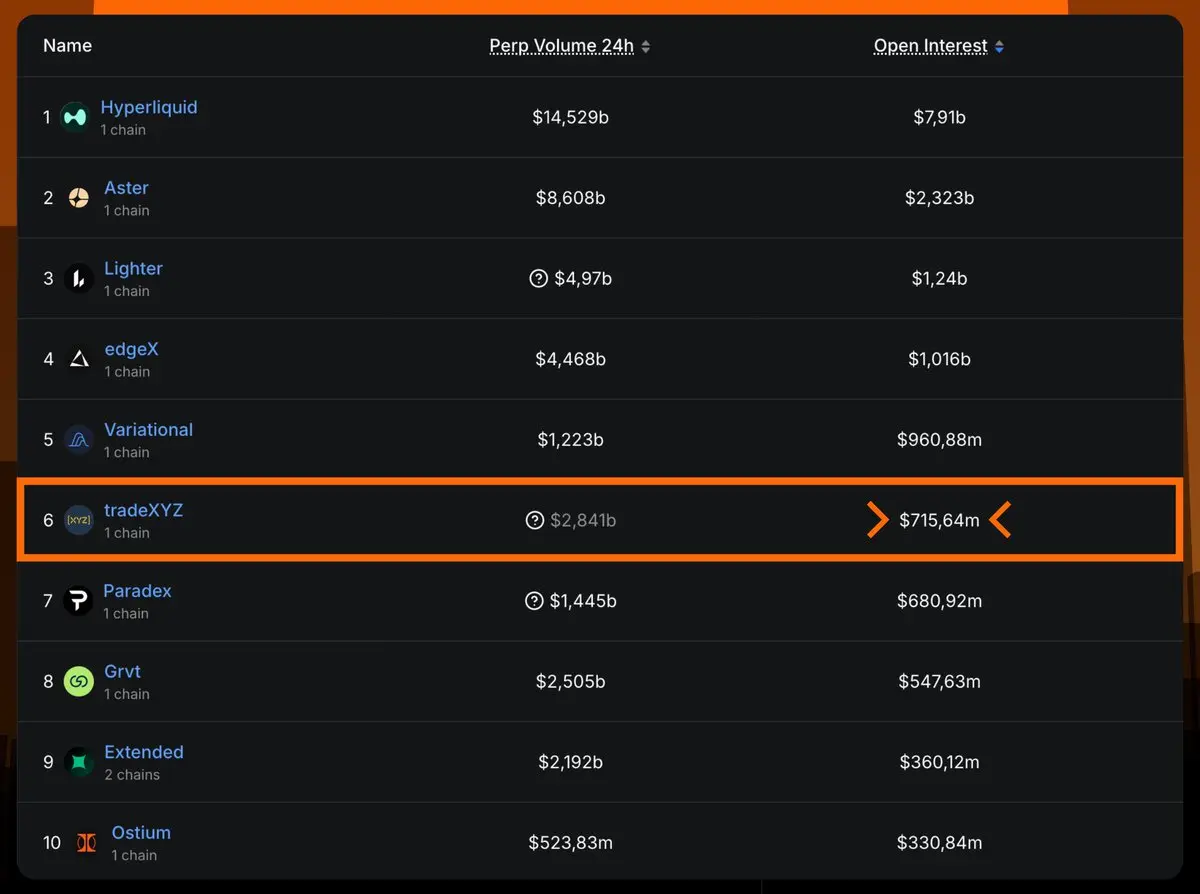The height and width of the screenshot is (894, 1200).
Task: Click the Grvt green logo icon
Action: [x=79, y=682]
